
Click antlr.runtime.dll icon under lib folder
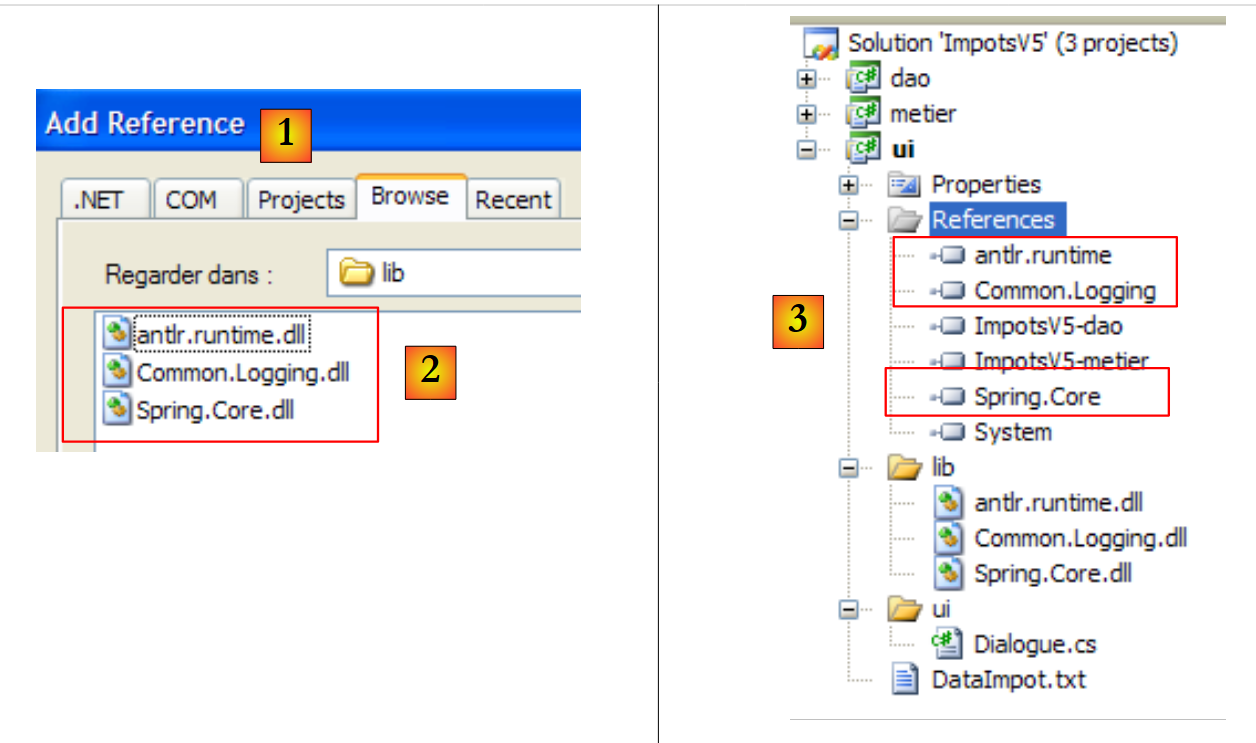coord(946,502)
